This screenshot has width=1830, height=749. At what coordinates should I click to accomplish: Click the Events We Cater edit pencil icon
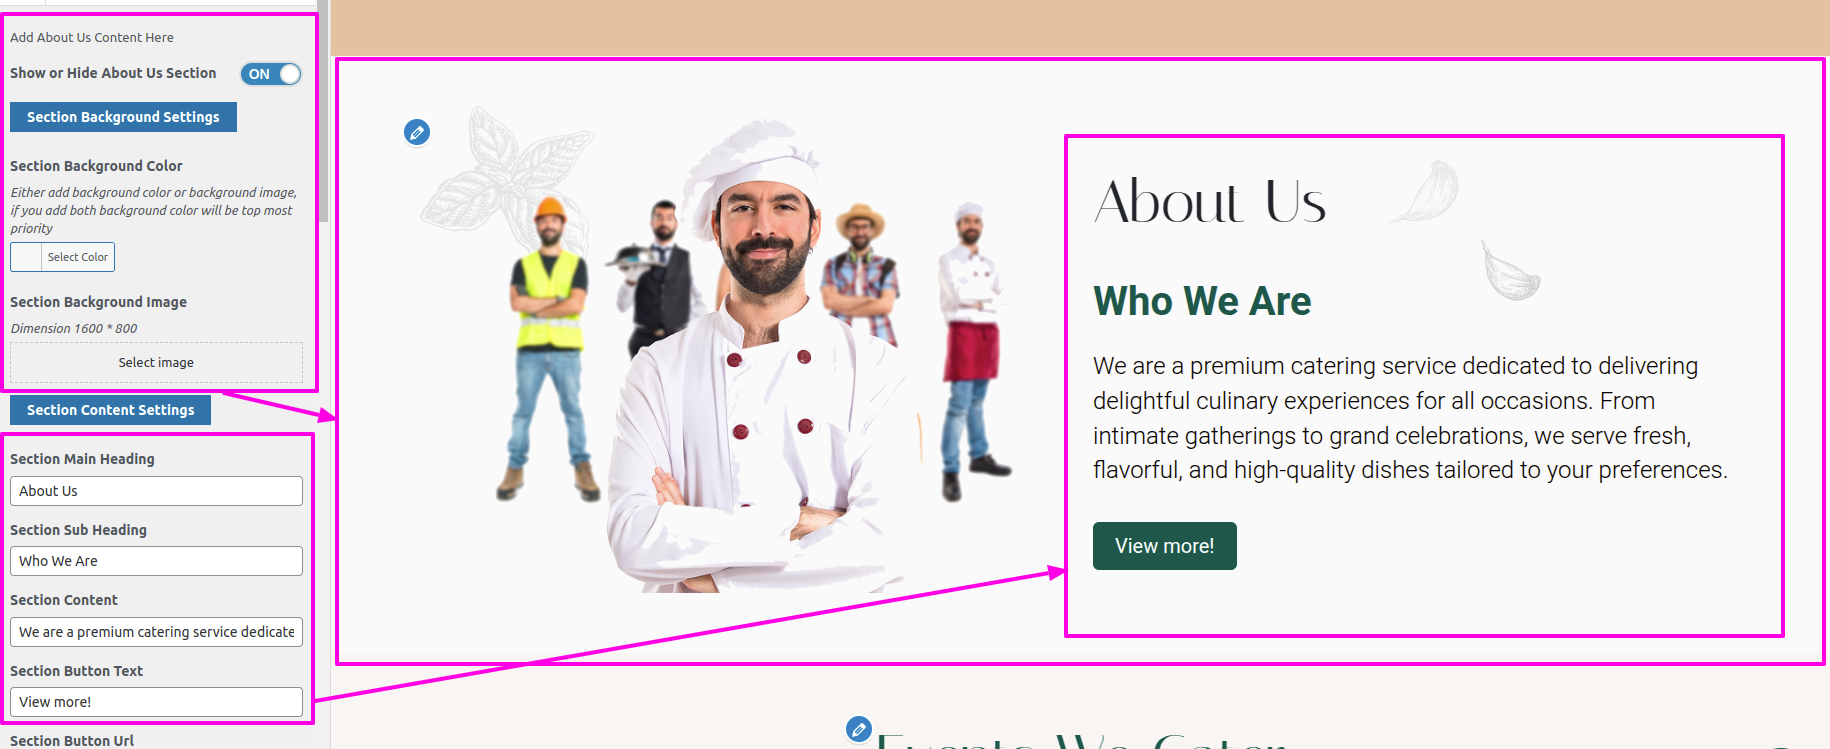(859, 729)
